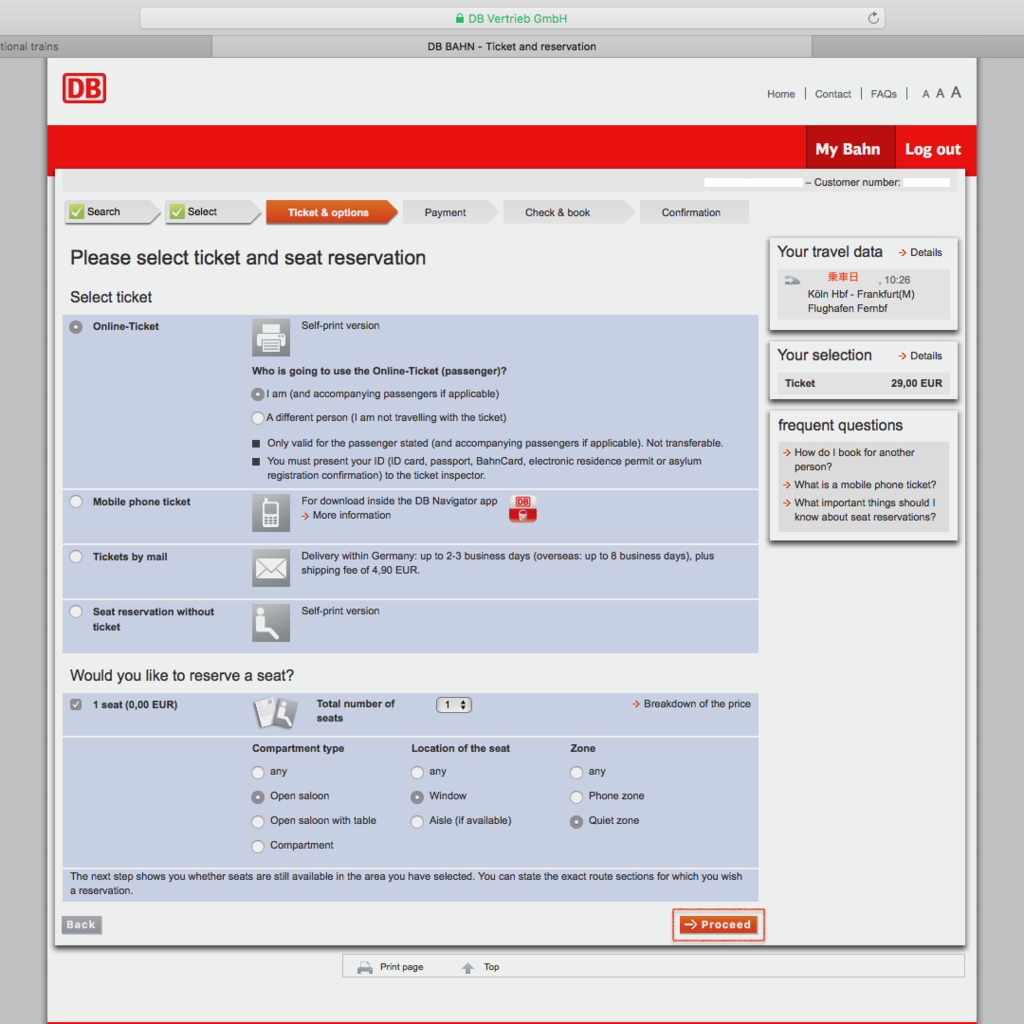Screen dimensions: 1024x1024
Task: Open the FAQs link
Action: point(884,94)
